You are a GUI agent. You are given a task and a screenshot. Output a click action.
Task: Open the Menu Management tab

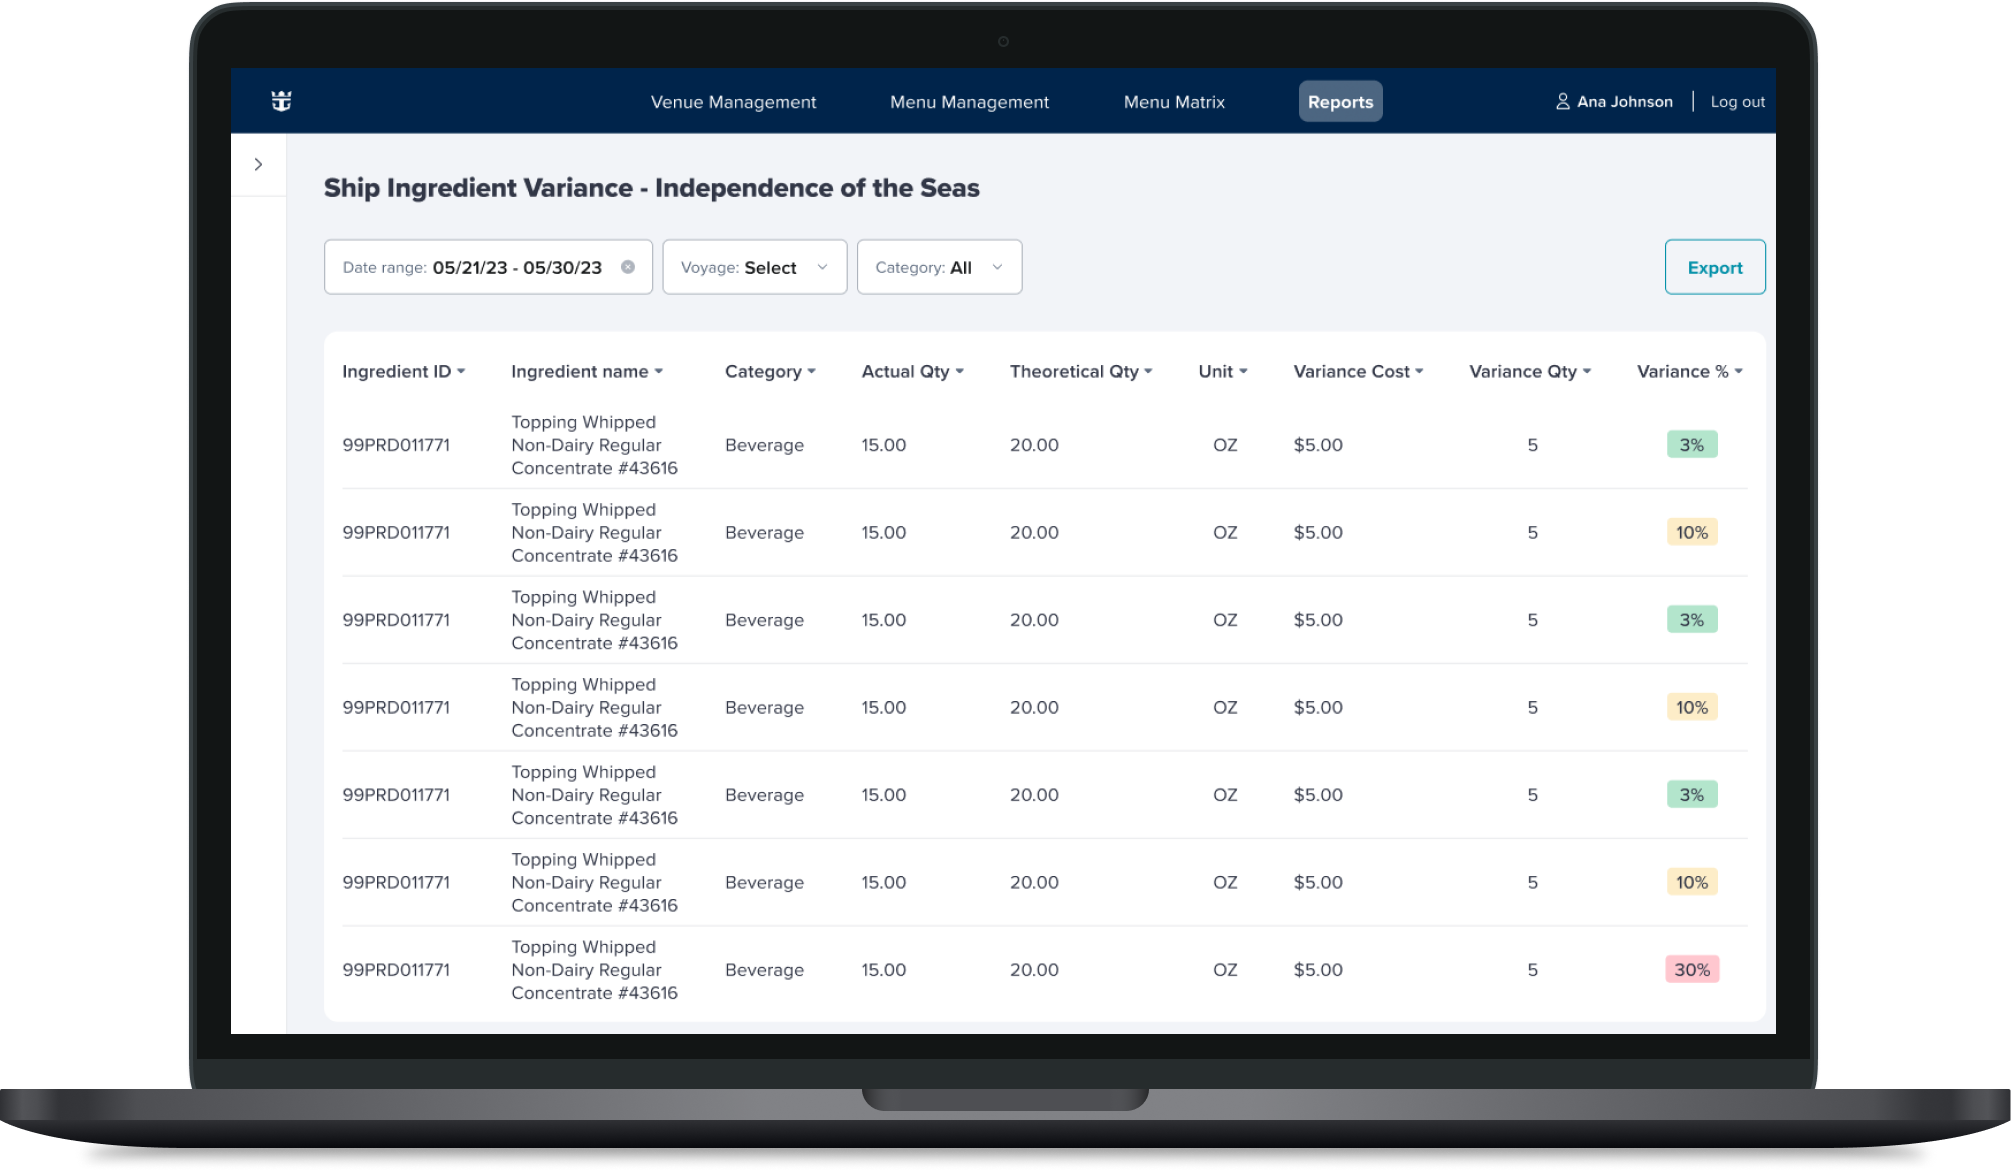pos(969,102)
